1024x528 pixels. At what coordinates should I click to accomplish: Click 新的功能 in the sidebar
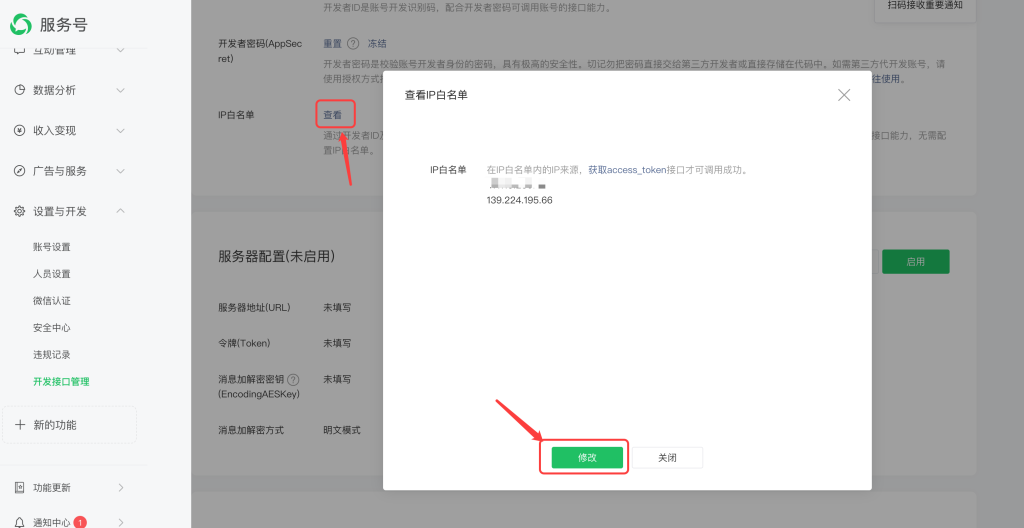tap(55, 425)
